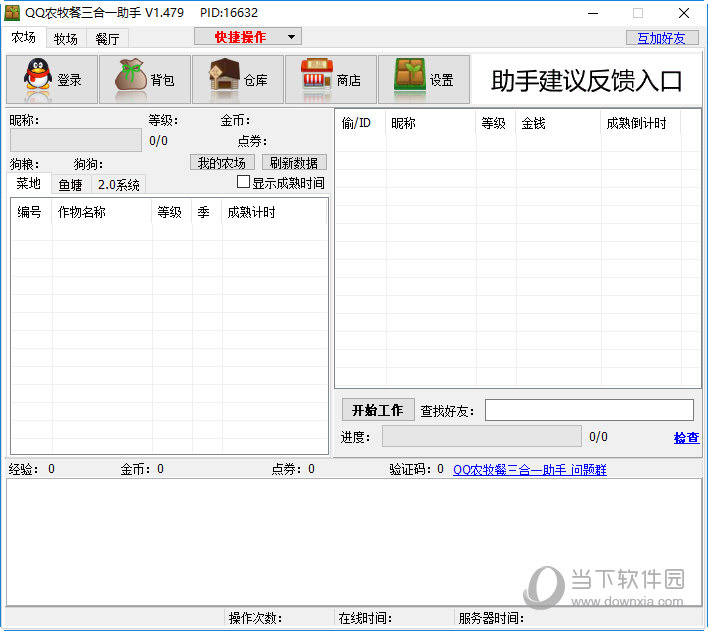Click the 经验: 0 counter text
The height and width of the screenshot is (631, 708).
point(32,469)
